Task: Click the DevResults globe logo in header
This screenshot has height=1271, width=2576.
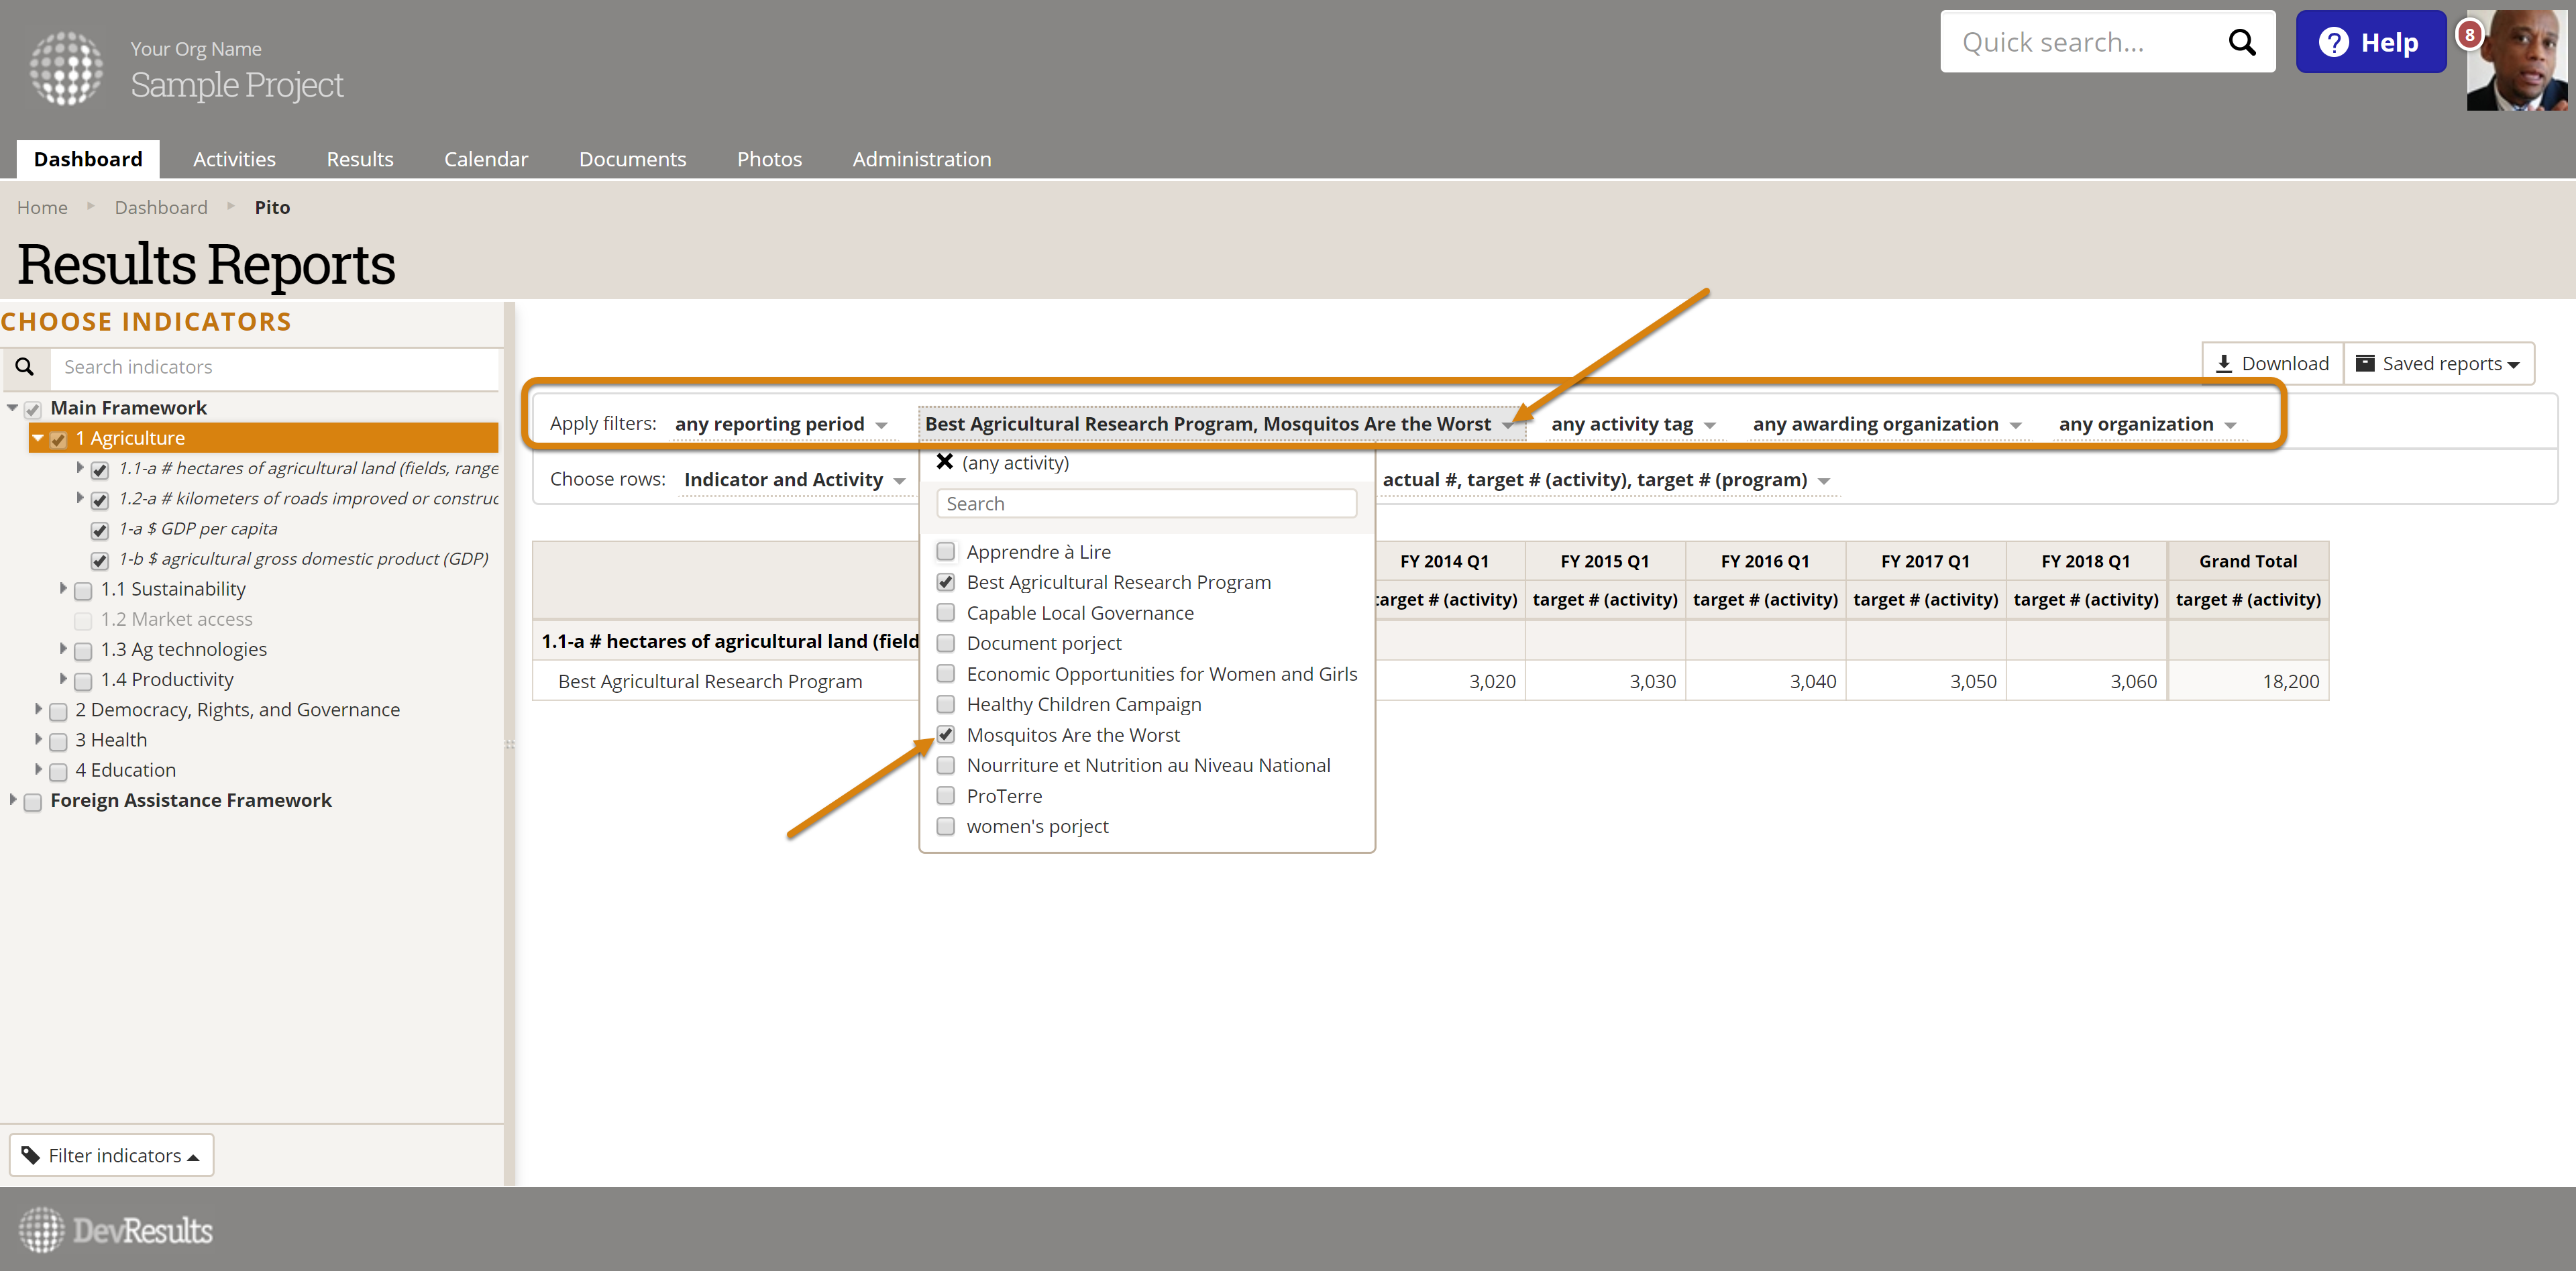Action: click(x=66, y=68)
